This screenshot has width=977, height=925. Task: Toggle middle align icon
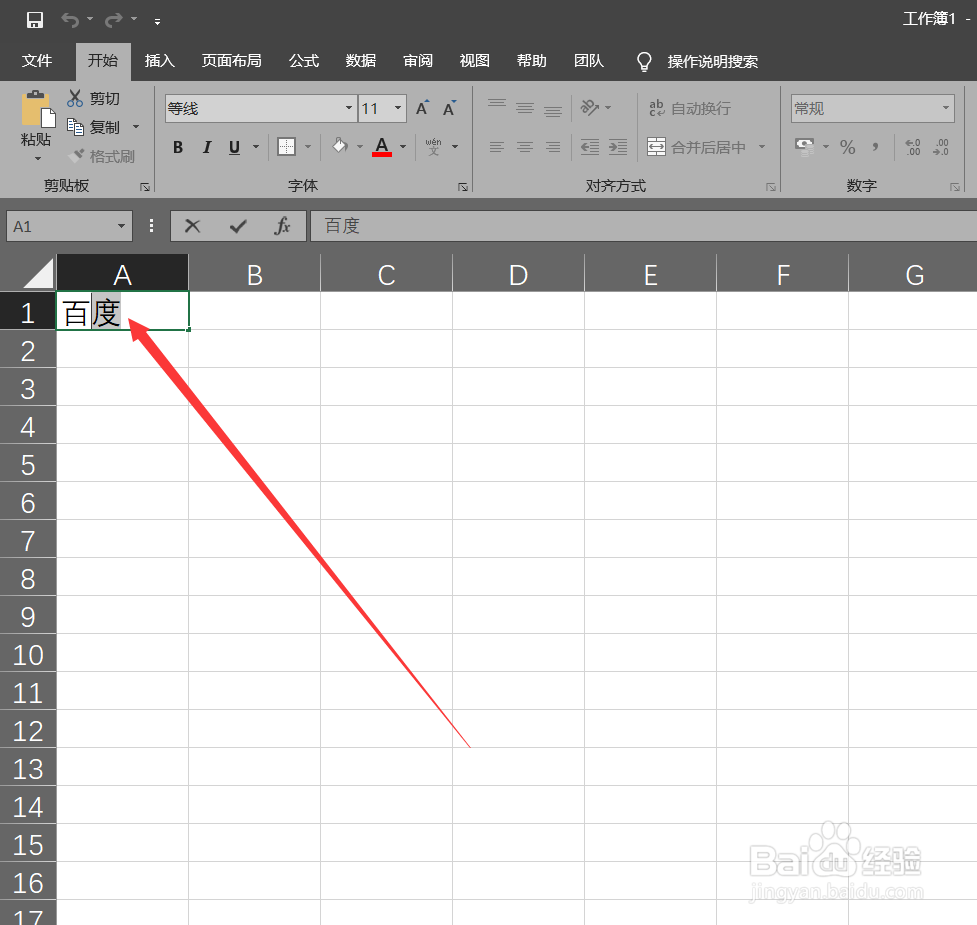(x=525, y=108)
